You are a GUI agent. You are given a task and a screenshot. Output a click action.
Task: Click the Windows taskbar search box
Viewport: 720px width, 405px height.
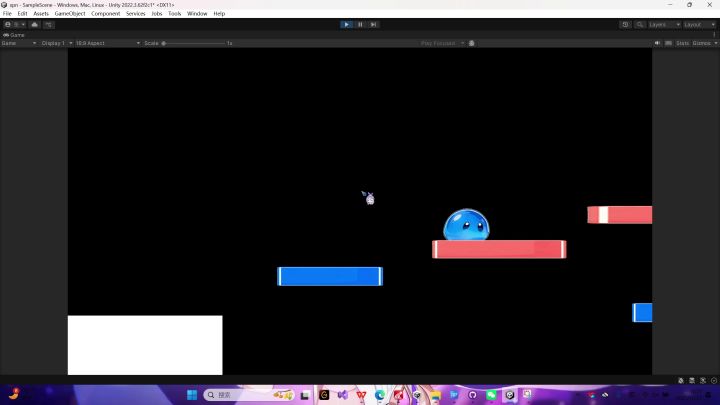[x=249, y=395]
